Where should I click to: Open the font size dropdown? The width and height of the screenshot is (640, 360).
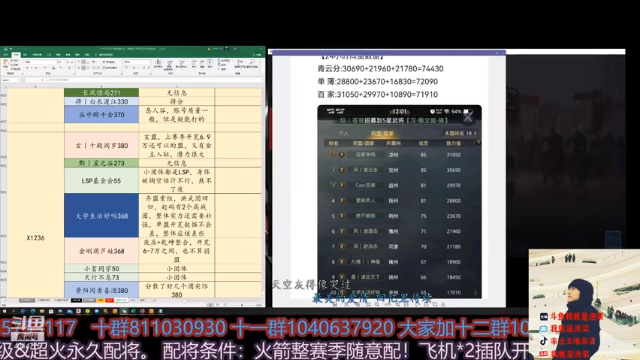(x=63, y=62)
